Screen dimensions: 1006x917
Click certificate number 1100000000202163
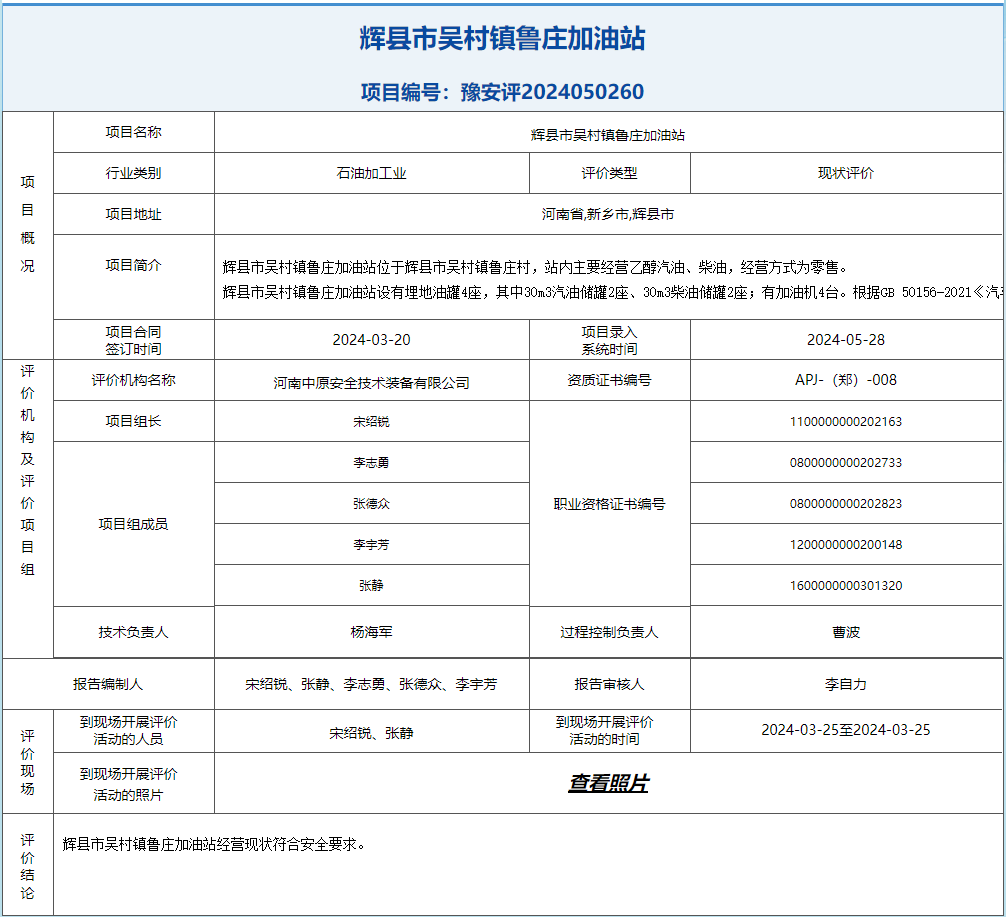click(x=846, y=422)
